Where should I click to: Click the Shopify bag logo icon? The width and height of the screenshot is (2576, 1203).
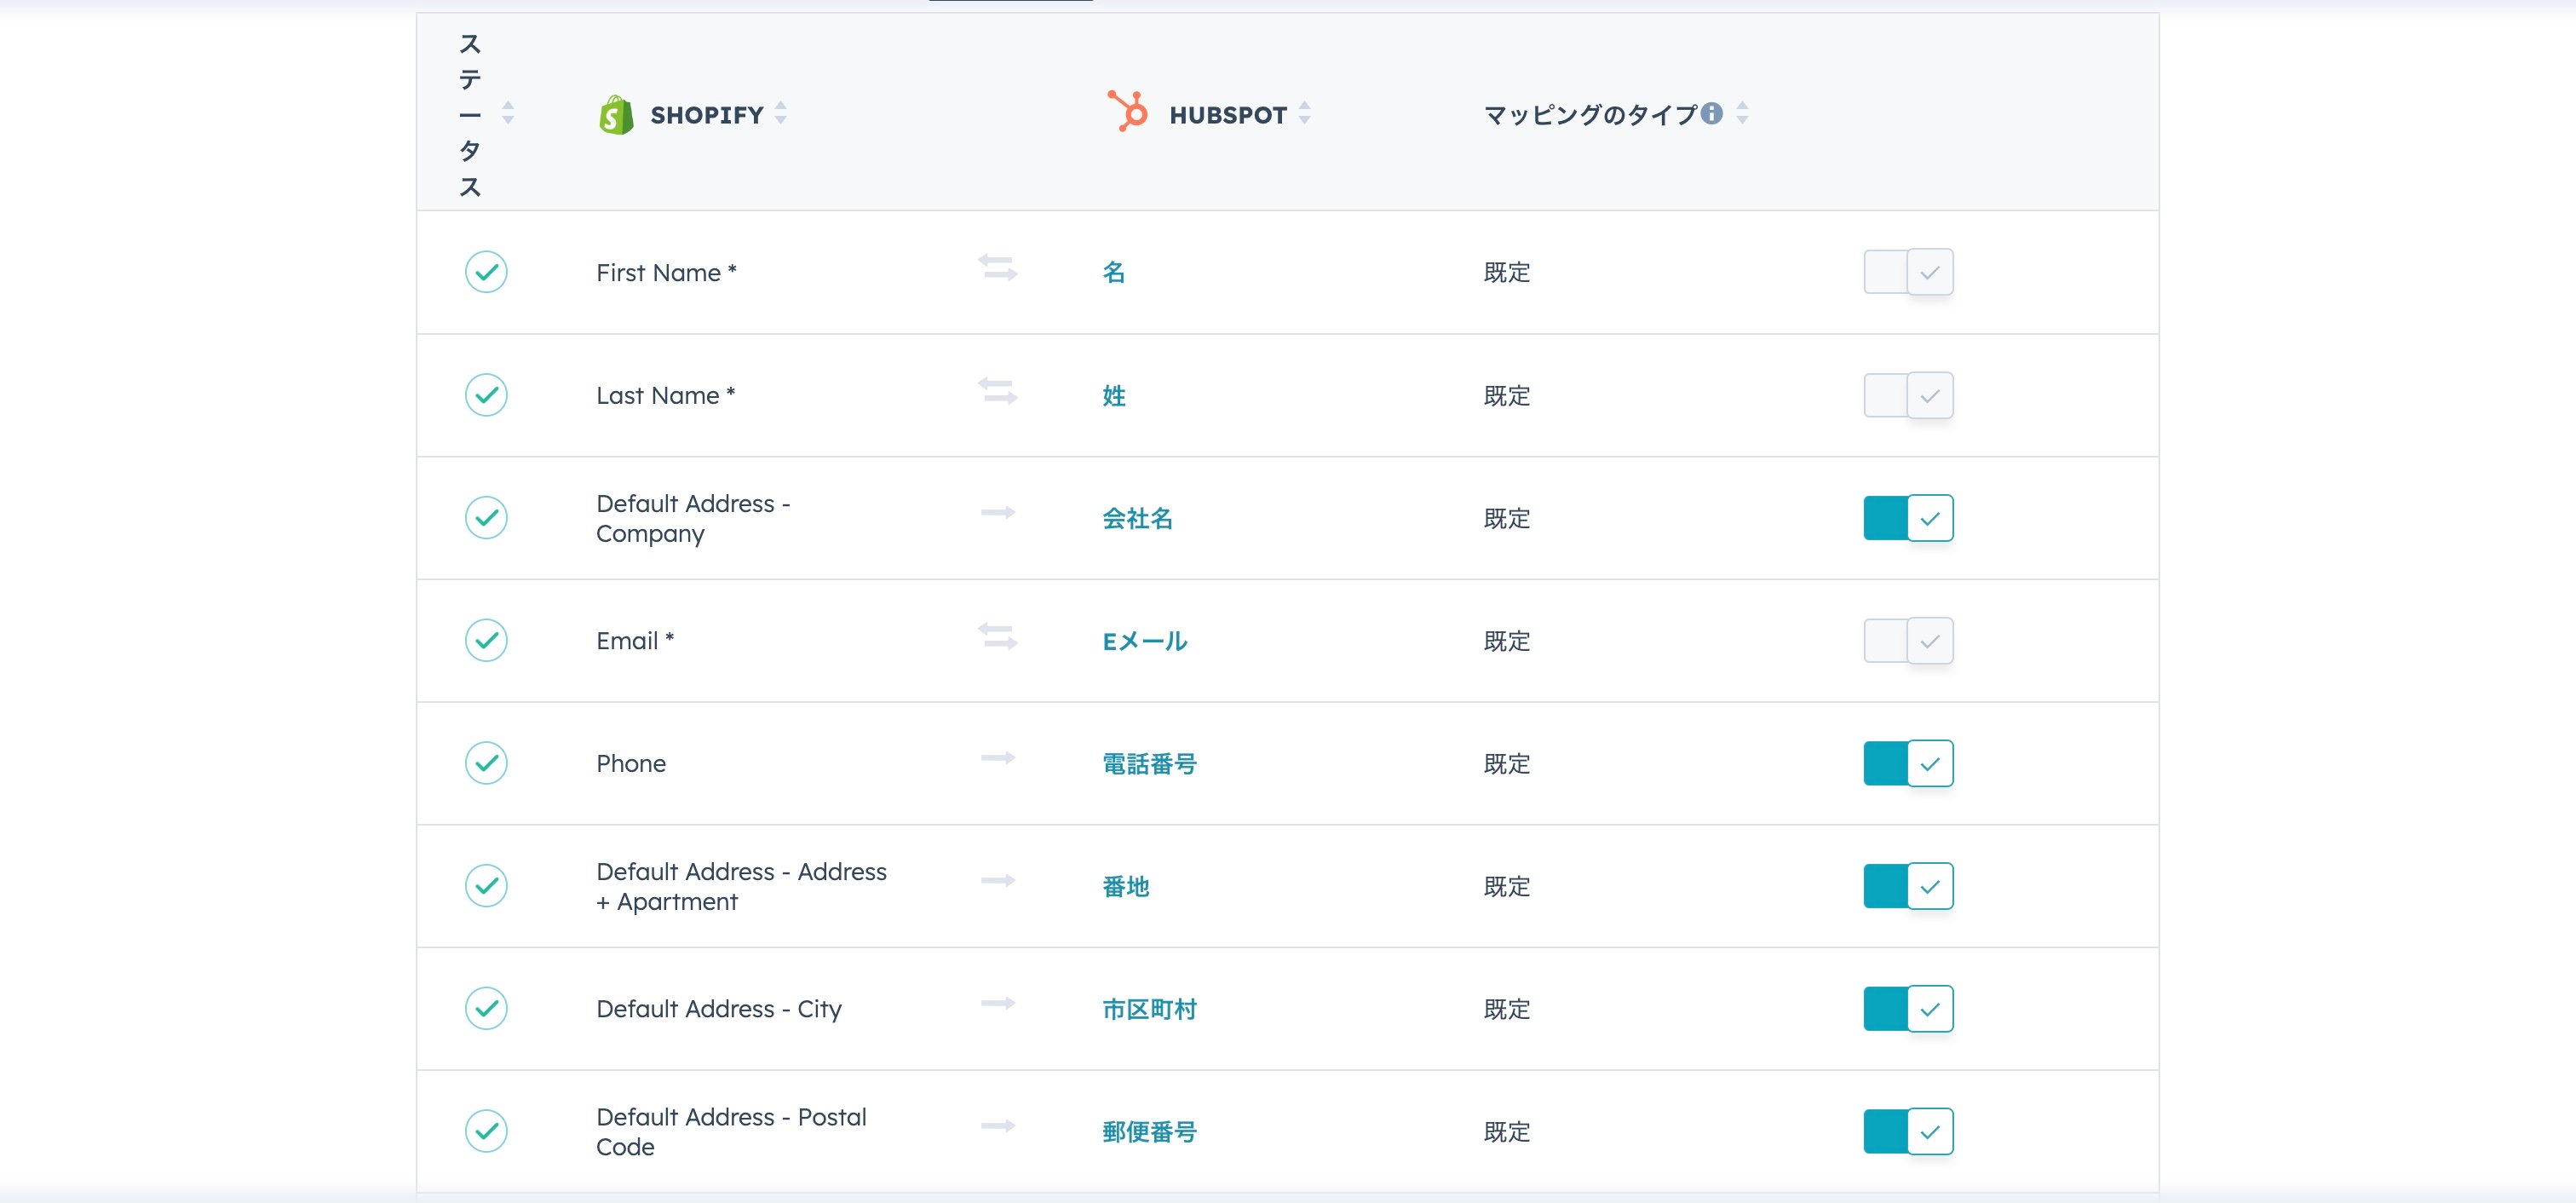616,115
